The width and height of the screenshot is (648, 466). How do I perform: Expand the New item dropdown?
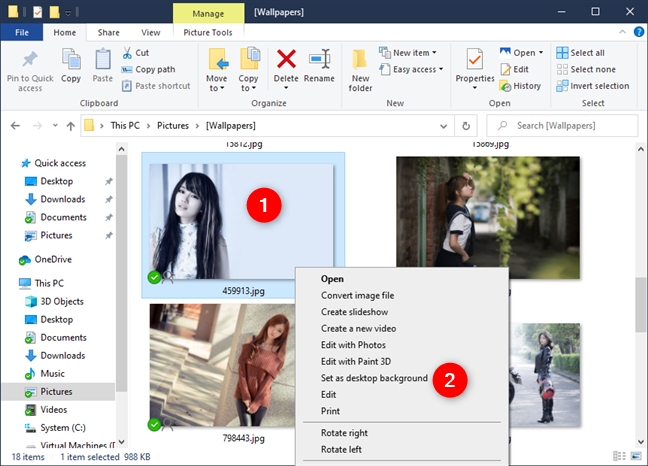(411, 52)
